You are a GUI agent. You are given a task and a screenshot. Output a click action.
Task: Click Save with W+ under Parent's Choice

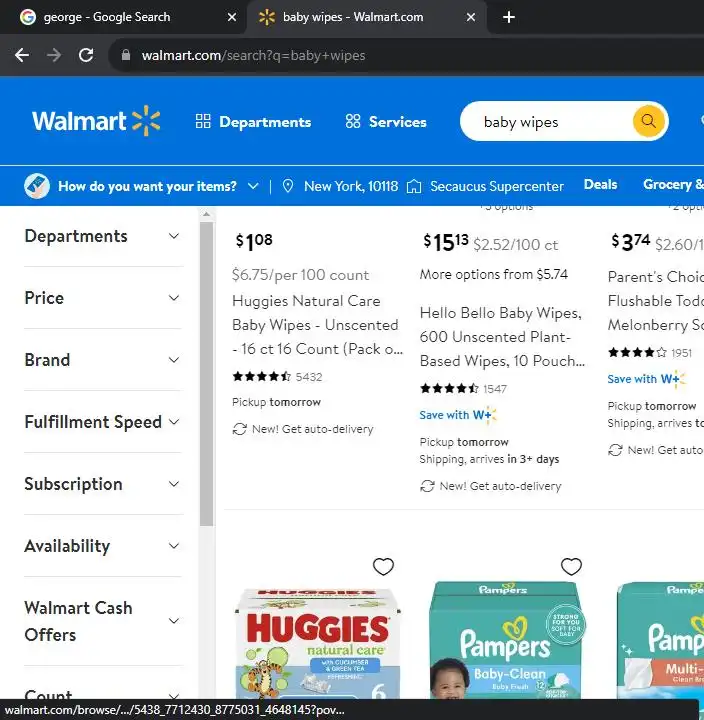click(x=646, y=379)
